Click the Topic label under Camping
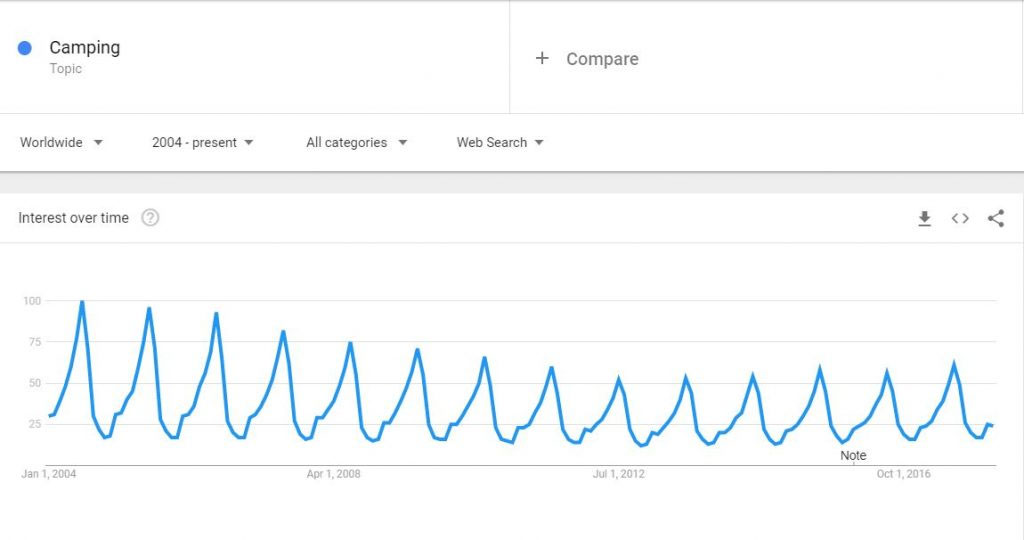1024x540 pixels. [x=65, y=69]
